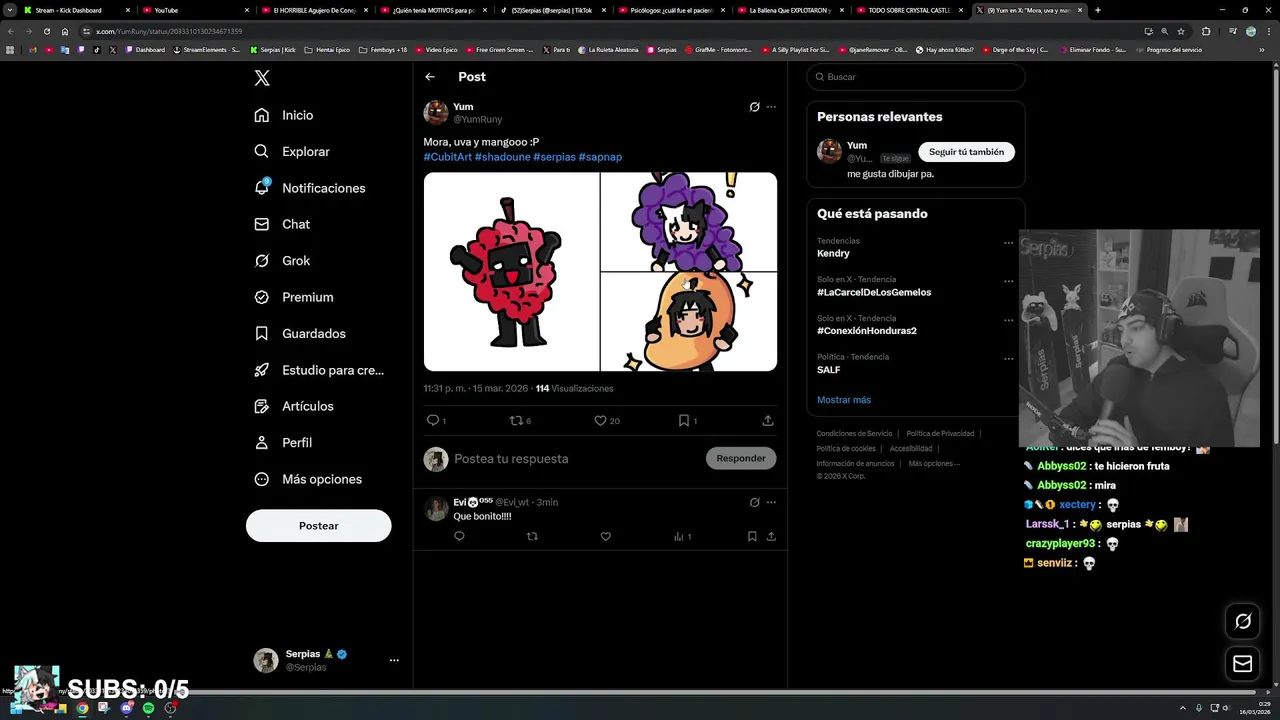The width and height of the screenshot is (1280, 720).
Task: Open Serpias account menu dots
Action: [394, 660]
